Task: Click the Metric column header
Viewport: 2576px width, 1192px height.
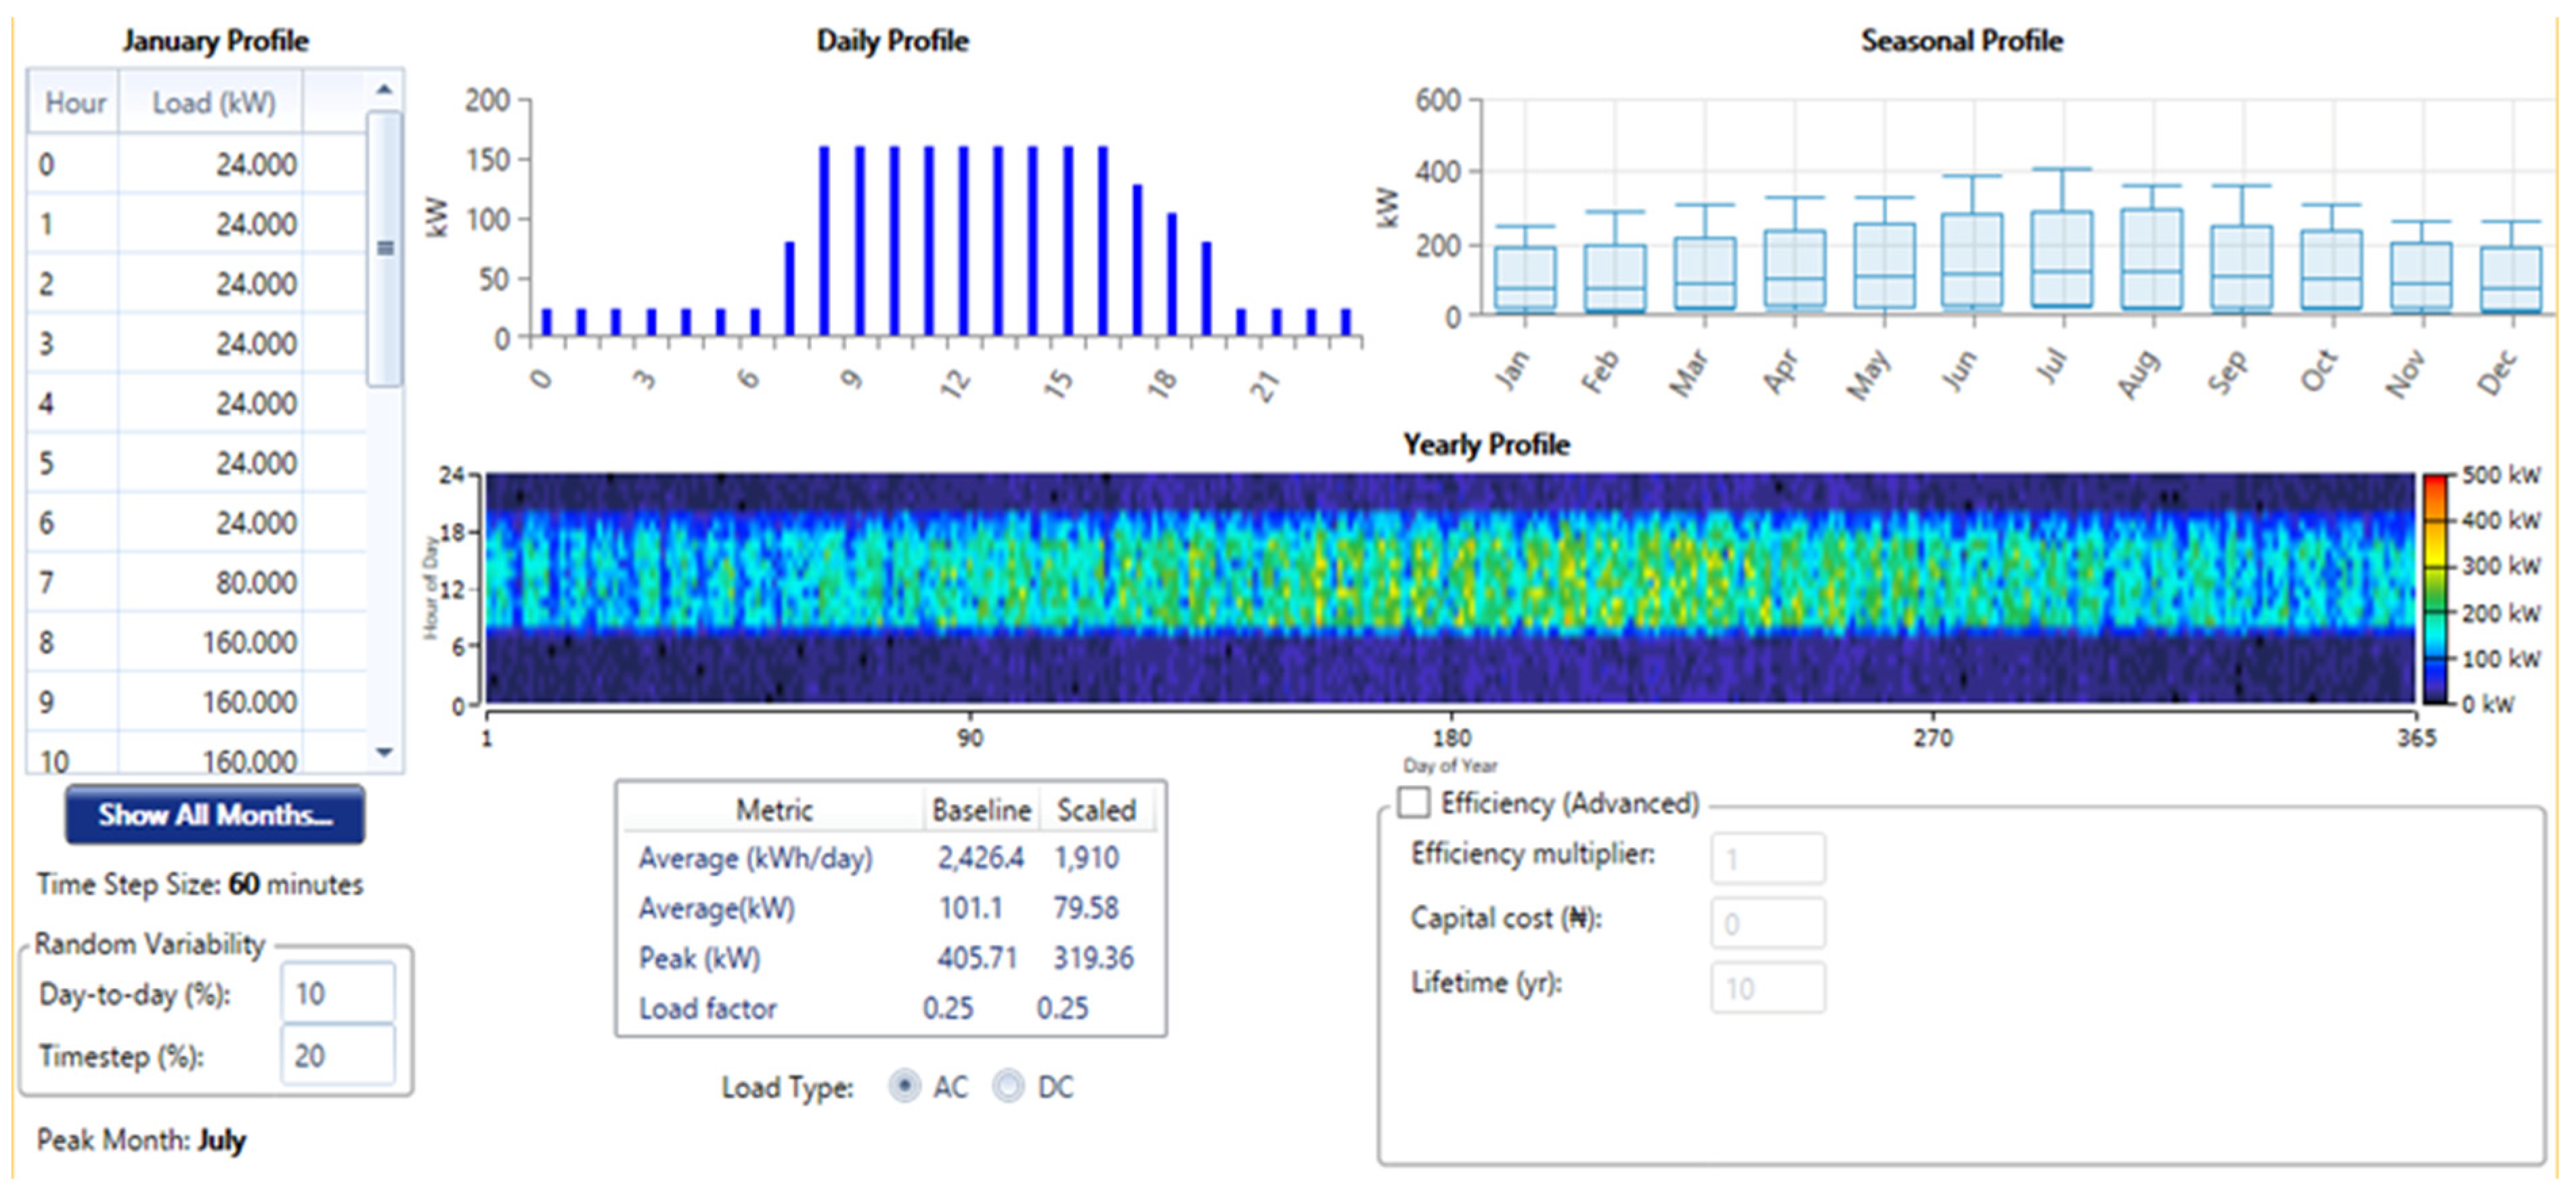Action: (774, 810)
